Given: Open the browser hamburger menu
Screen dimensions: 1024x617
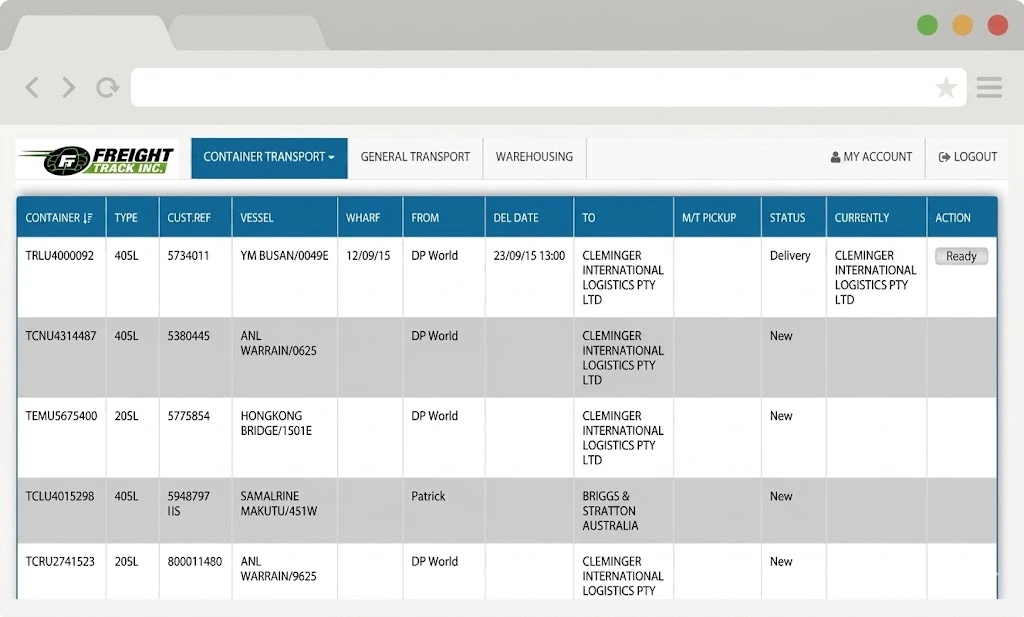Looking at the screenshot, I should (x=989, y=87).
